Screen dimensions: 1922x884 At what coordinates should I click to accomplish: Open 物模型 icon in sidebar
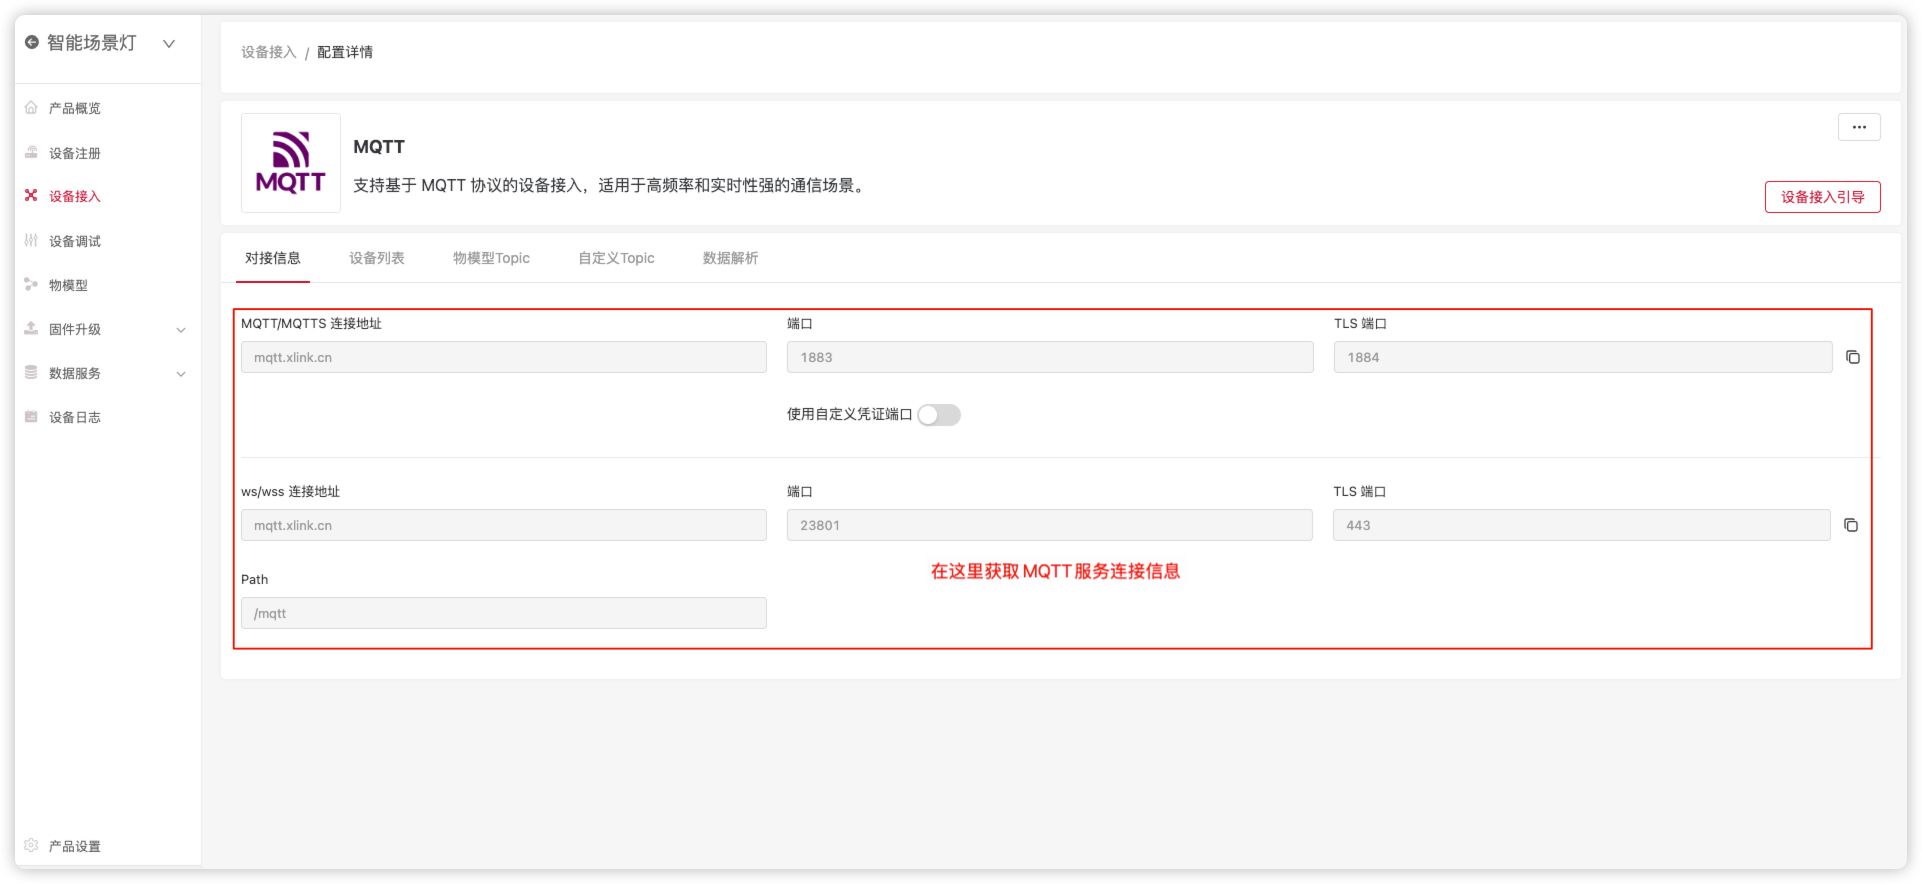click(31, 285)
